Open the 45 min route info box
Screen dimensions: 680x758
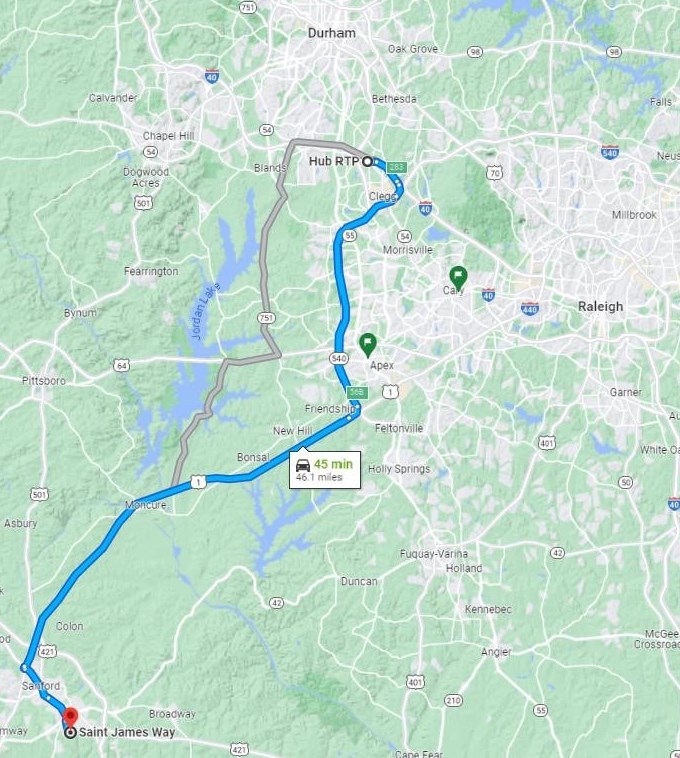coord(325,470)
